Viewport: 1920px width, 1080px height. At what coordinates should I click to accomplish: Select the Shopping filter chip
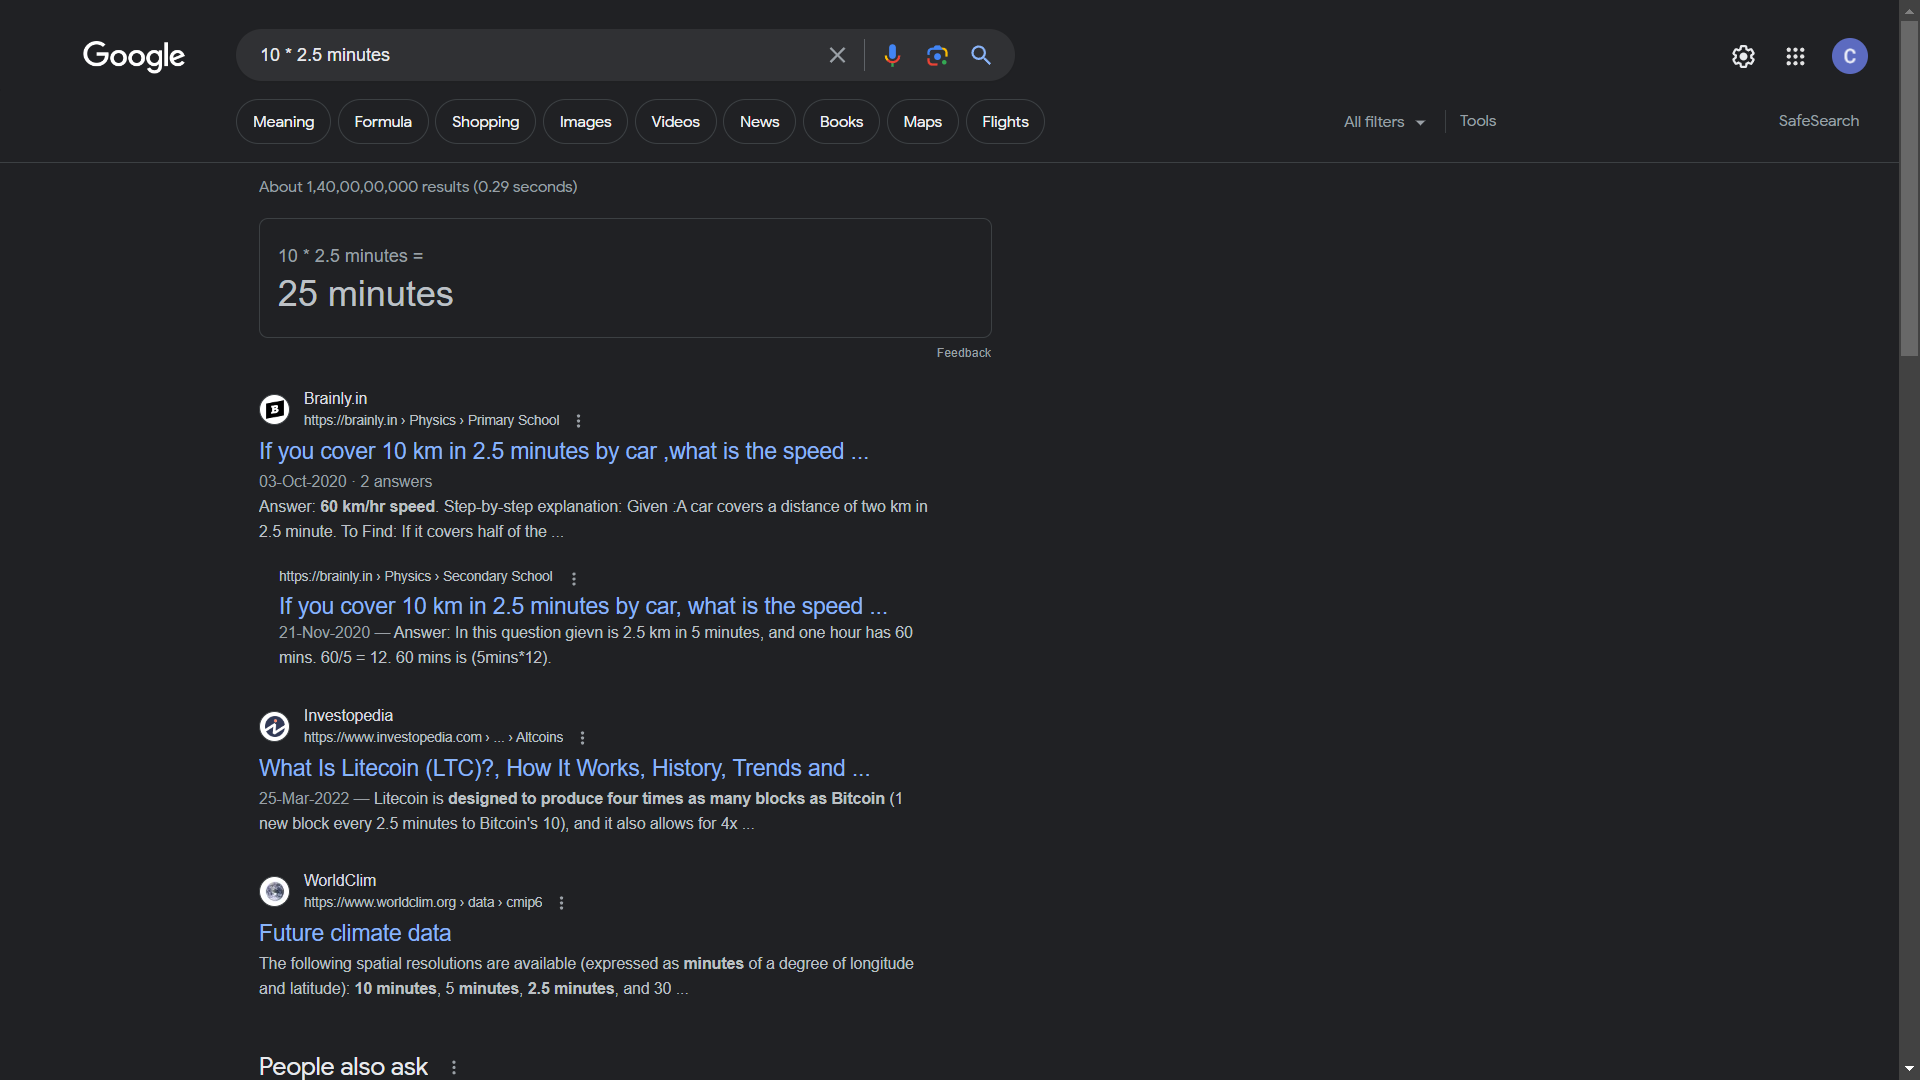tap(485, 122)
